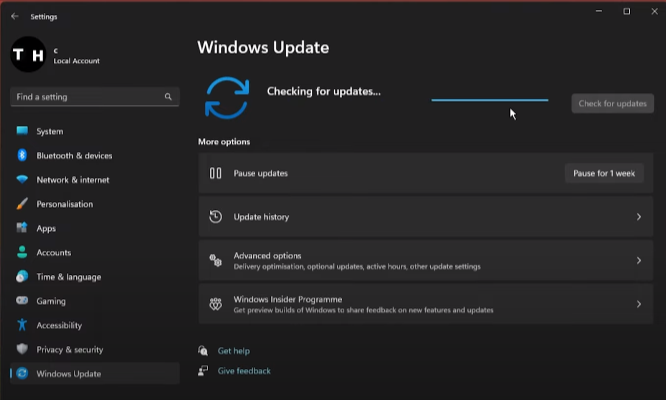Click the Advanced options gears icon
Image resolution: width=666 pixels, height=400 pixels.
tap(215, 260)
